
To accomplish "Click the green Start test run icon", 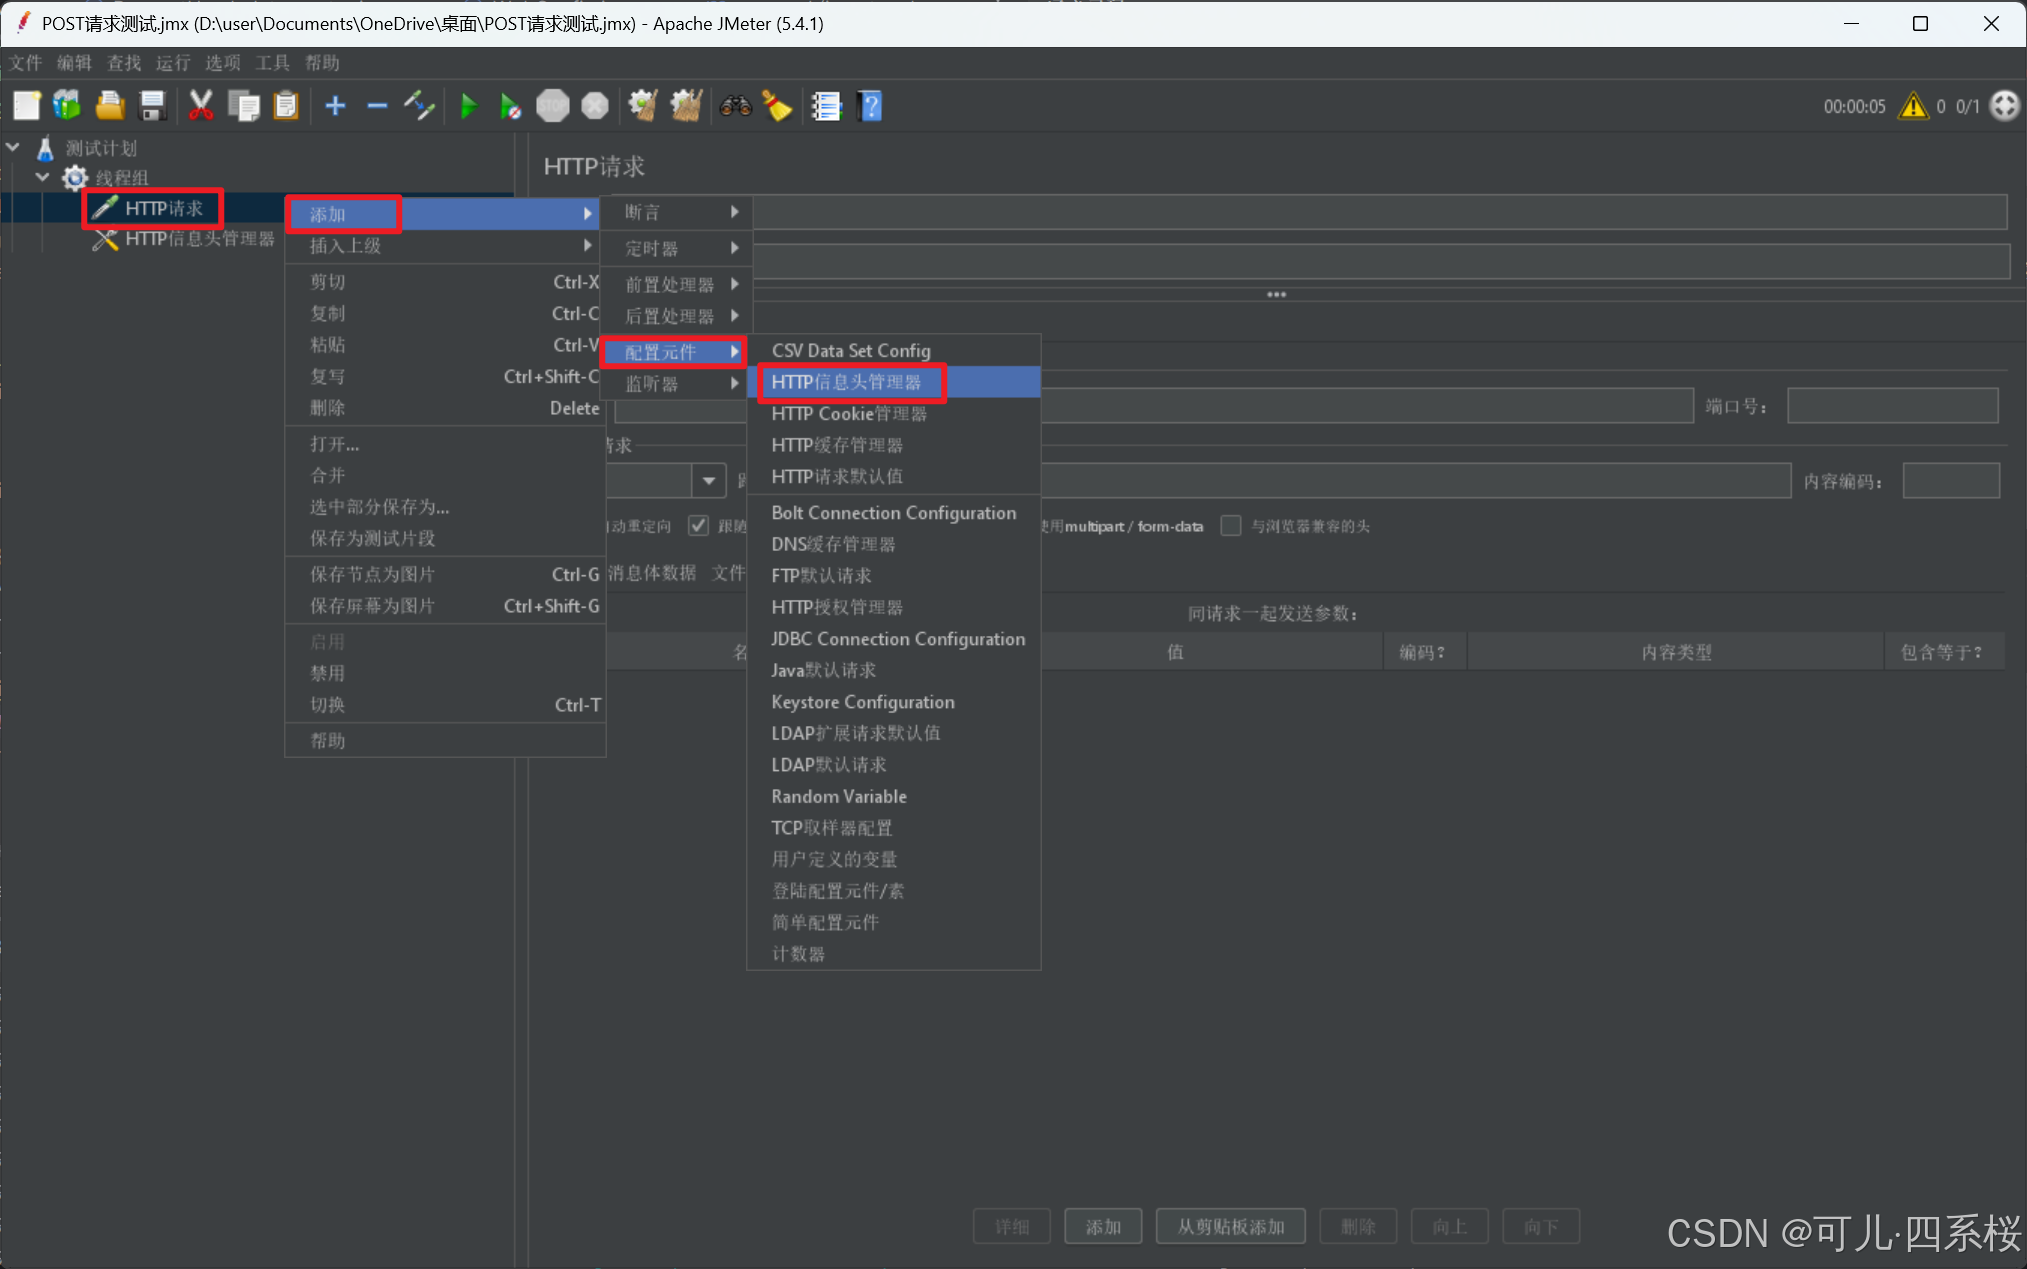I will pyautogui.click(x=468, y=106).
